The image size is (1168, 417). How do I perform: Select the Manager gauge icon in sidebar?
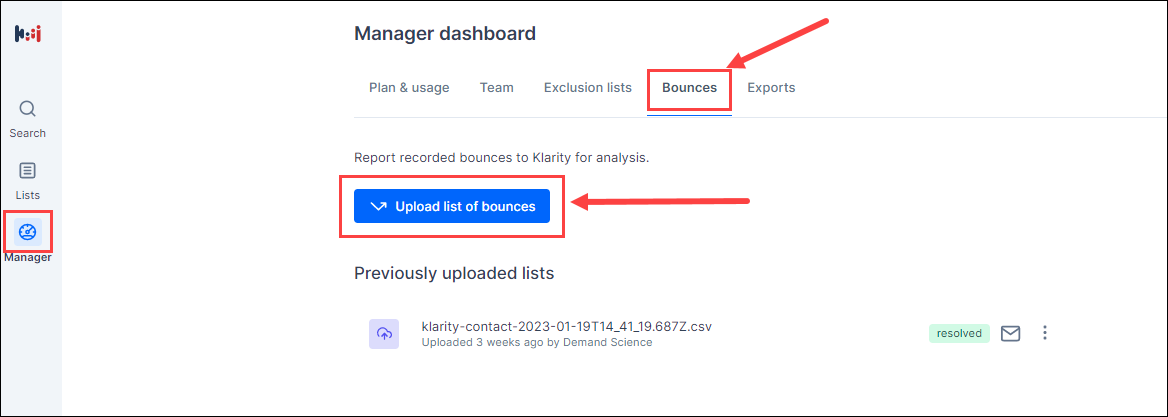pos(28,232)
